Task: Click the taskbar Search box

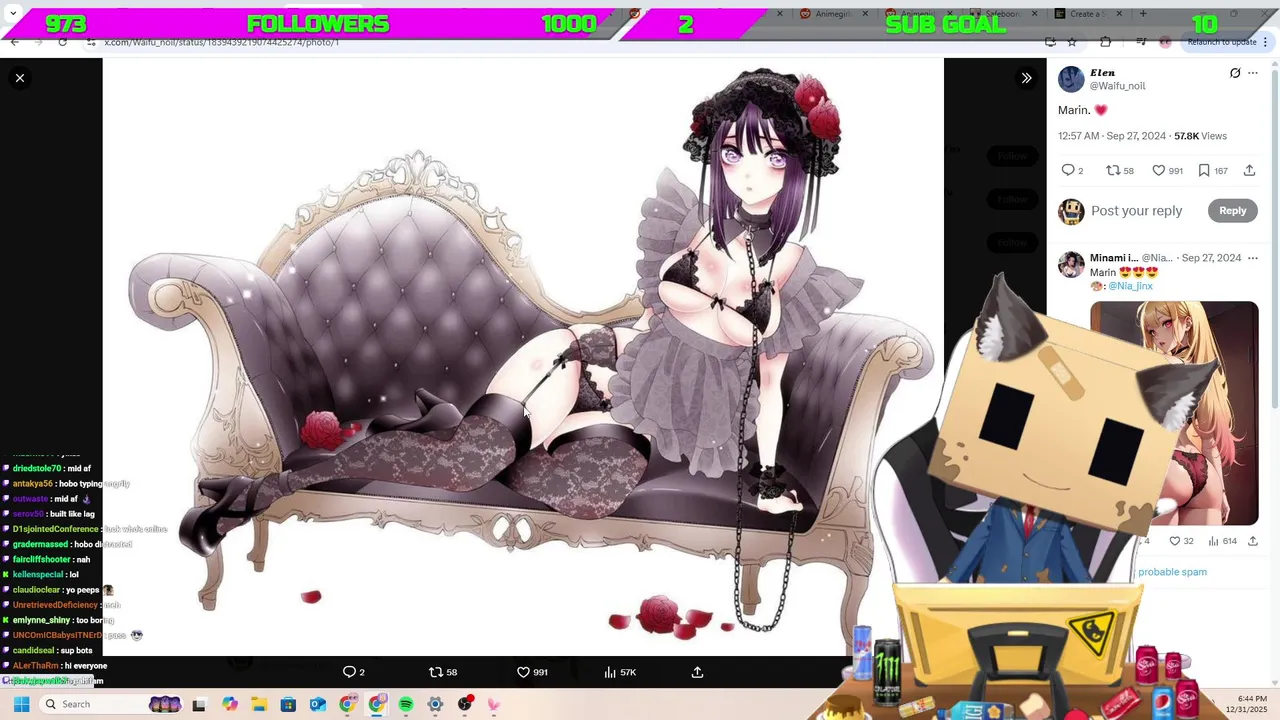Action: [113, 704]
